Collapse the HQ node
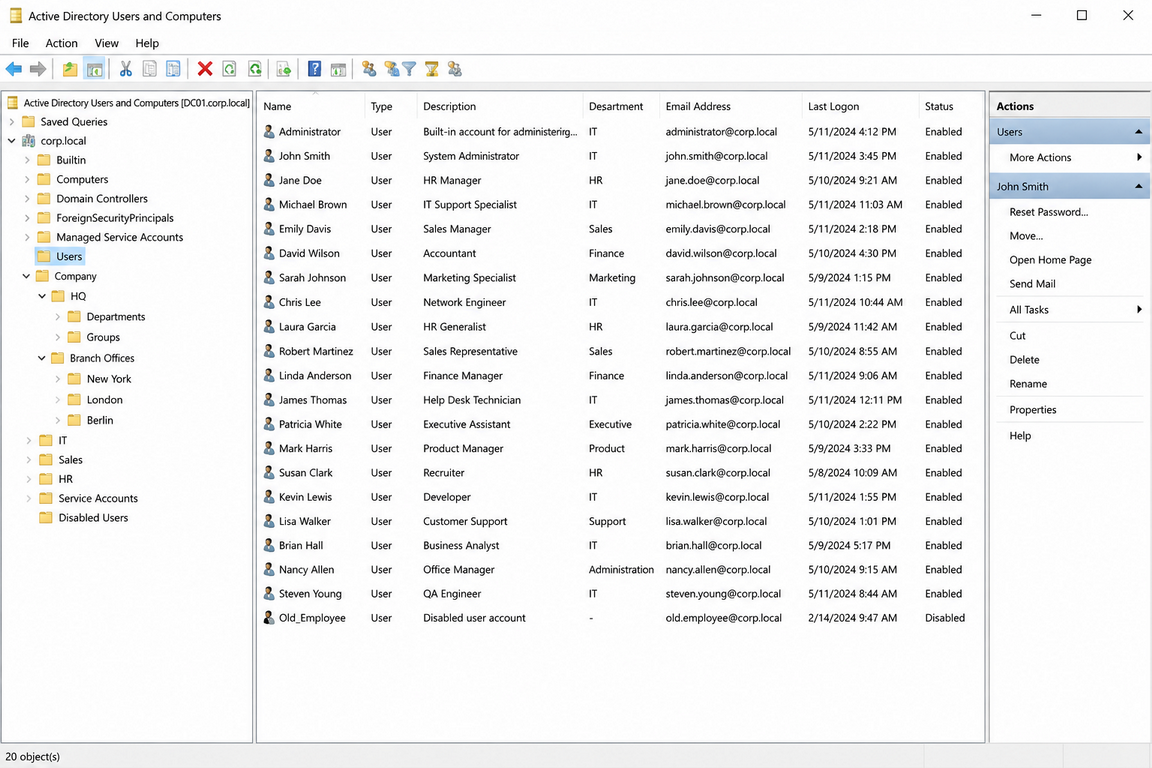This screenshot has height=768, width=1152. click(x=42, y=296)
